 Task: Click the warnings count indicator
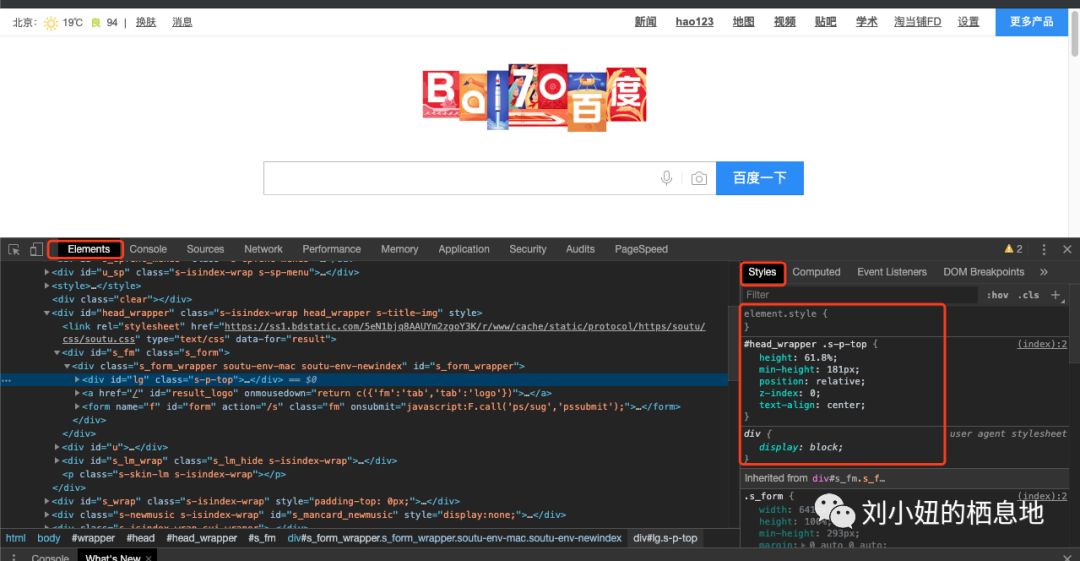point(1013,249)
